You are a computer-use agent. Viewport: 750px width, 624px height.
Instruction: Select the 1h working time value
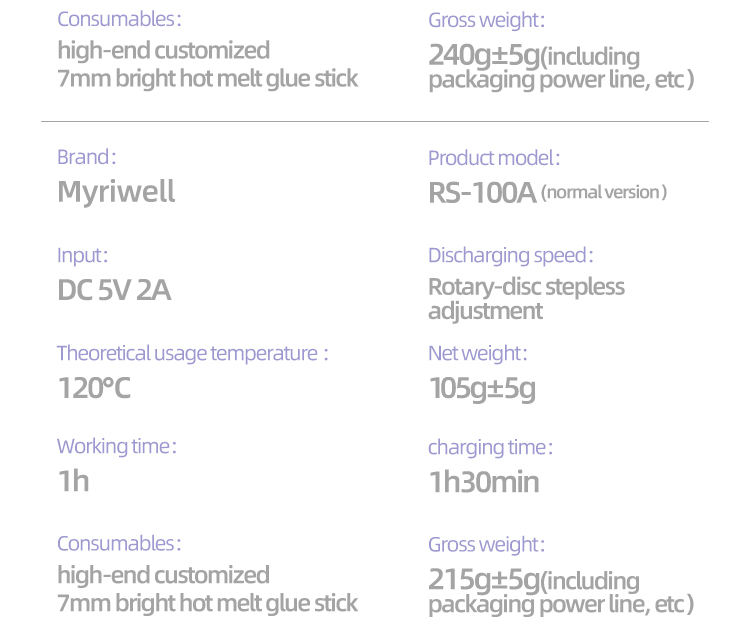pyautogui.click(x=73, y=481)
